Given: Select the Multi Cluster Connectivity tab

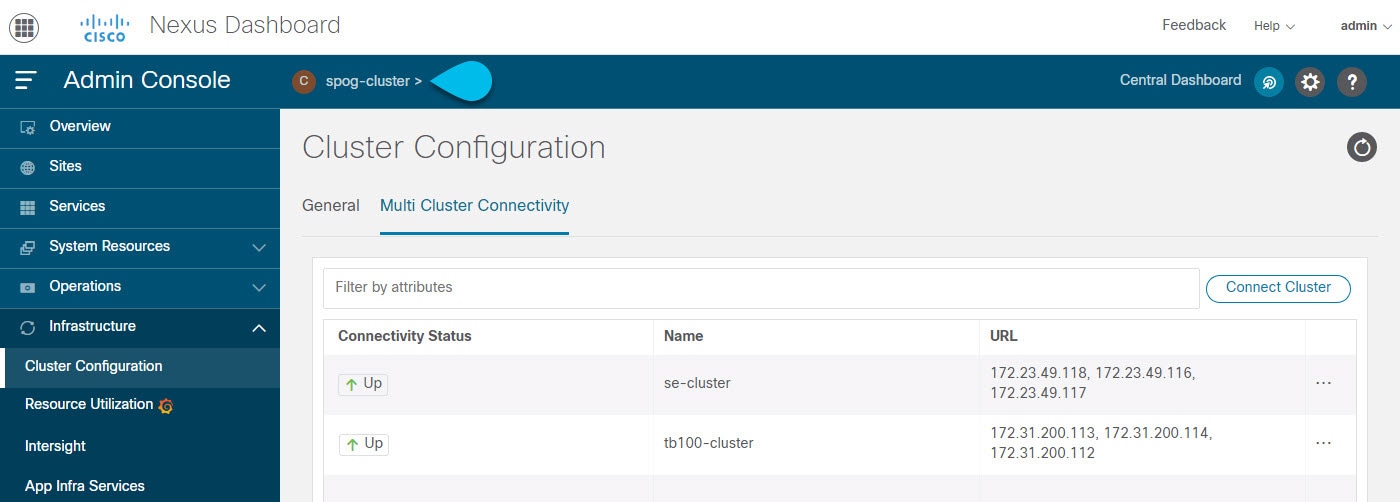Looking at the screenshot, I should point(474,206).
